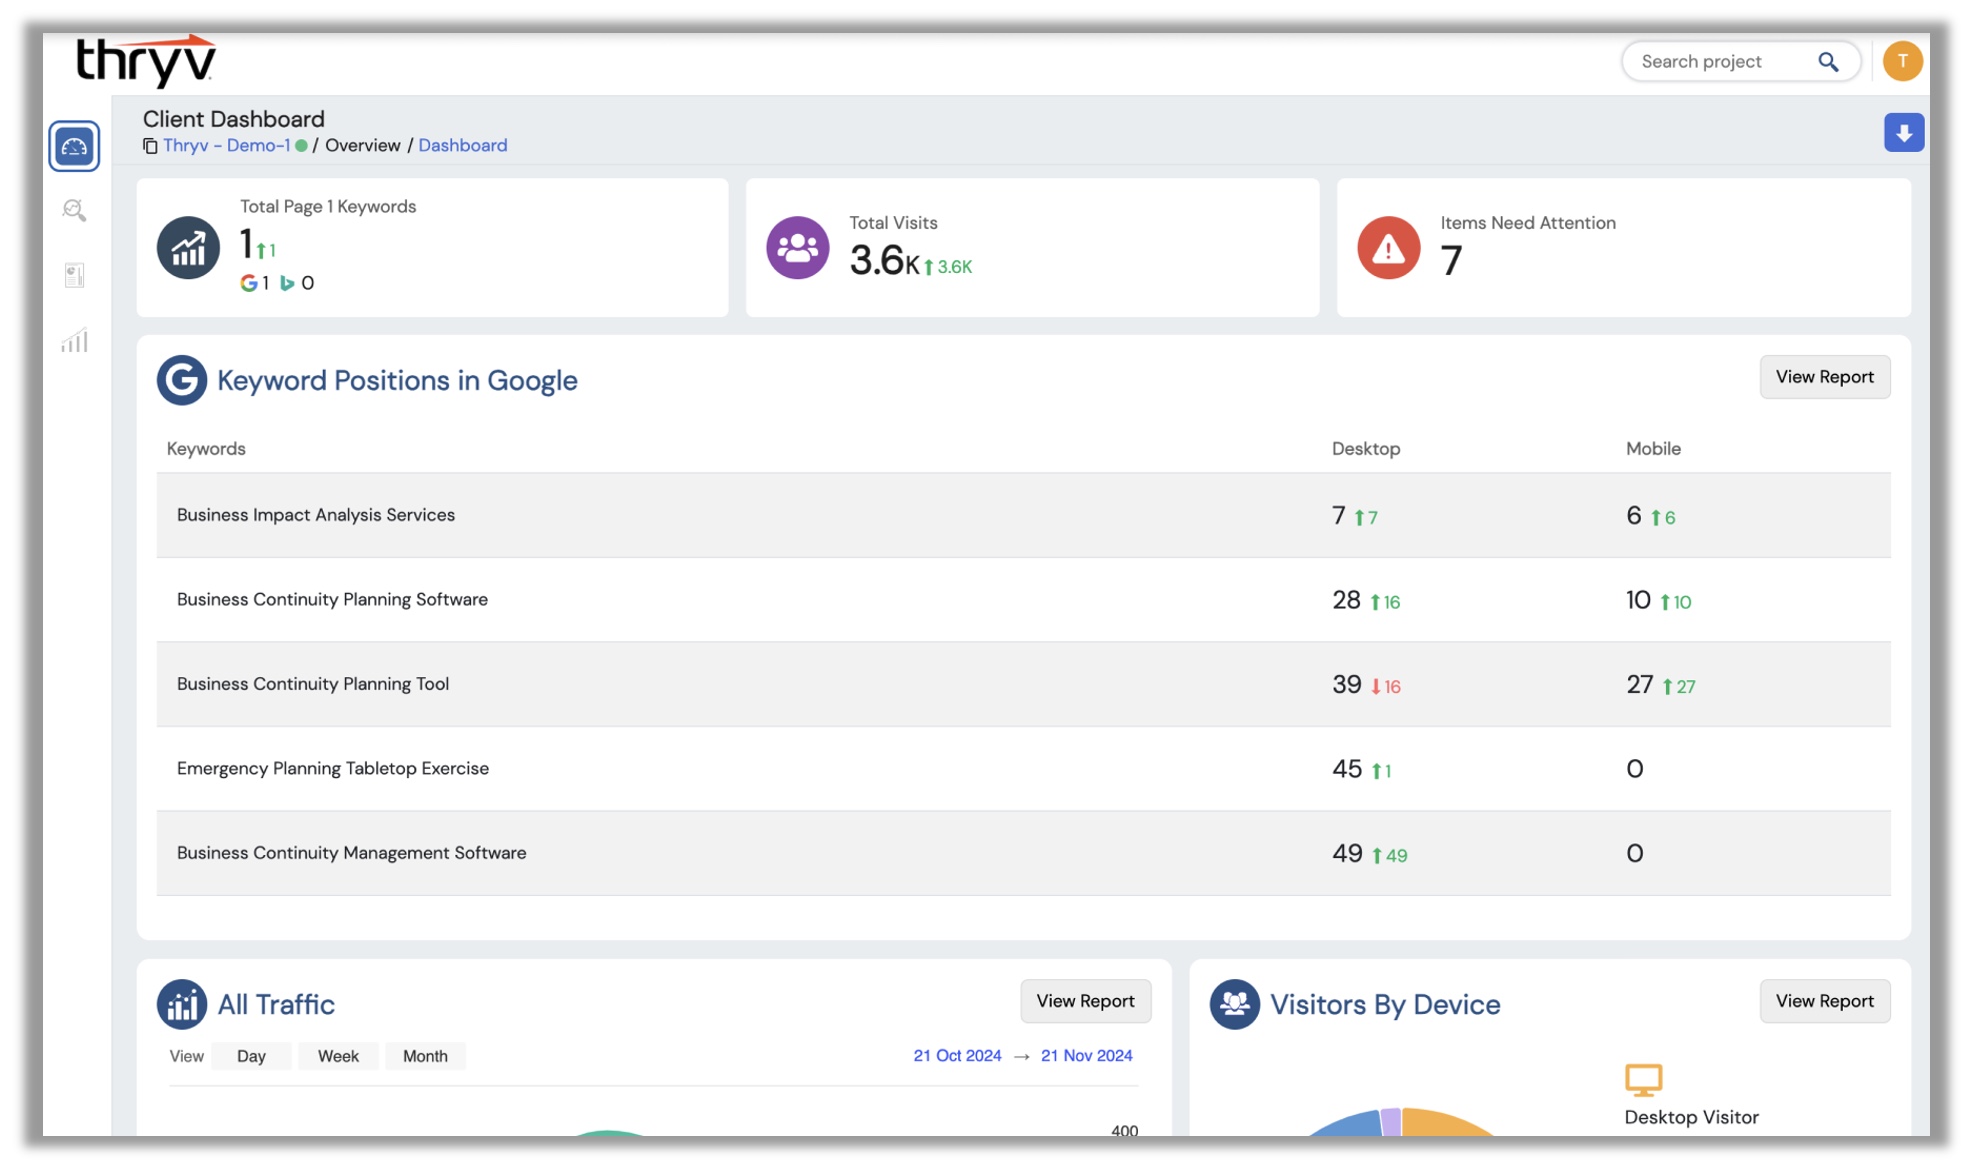The image size is (1968, 1166).
Task: Select the Emergency Planning Tabletop Exercise keyword
Action: coord(333,768)
